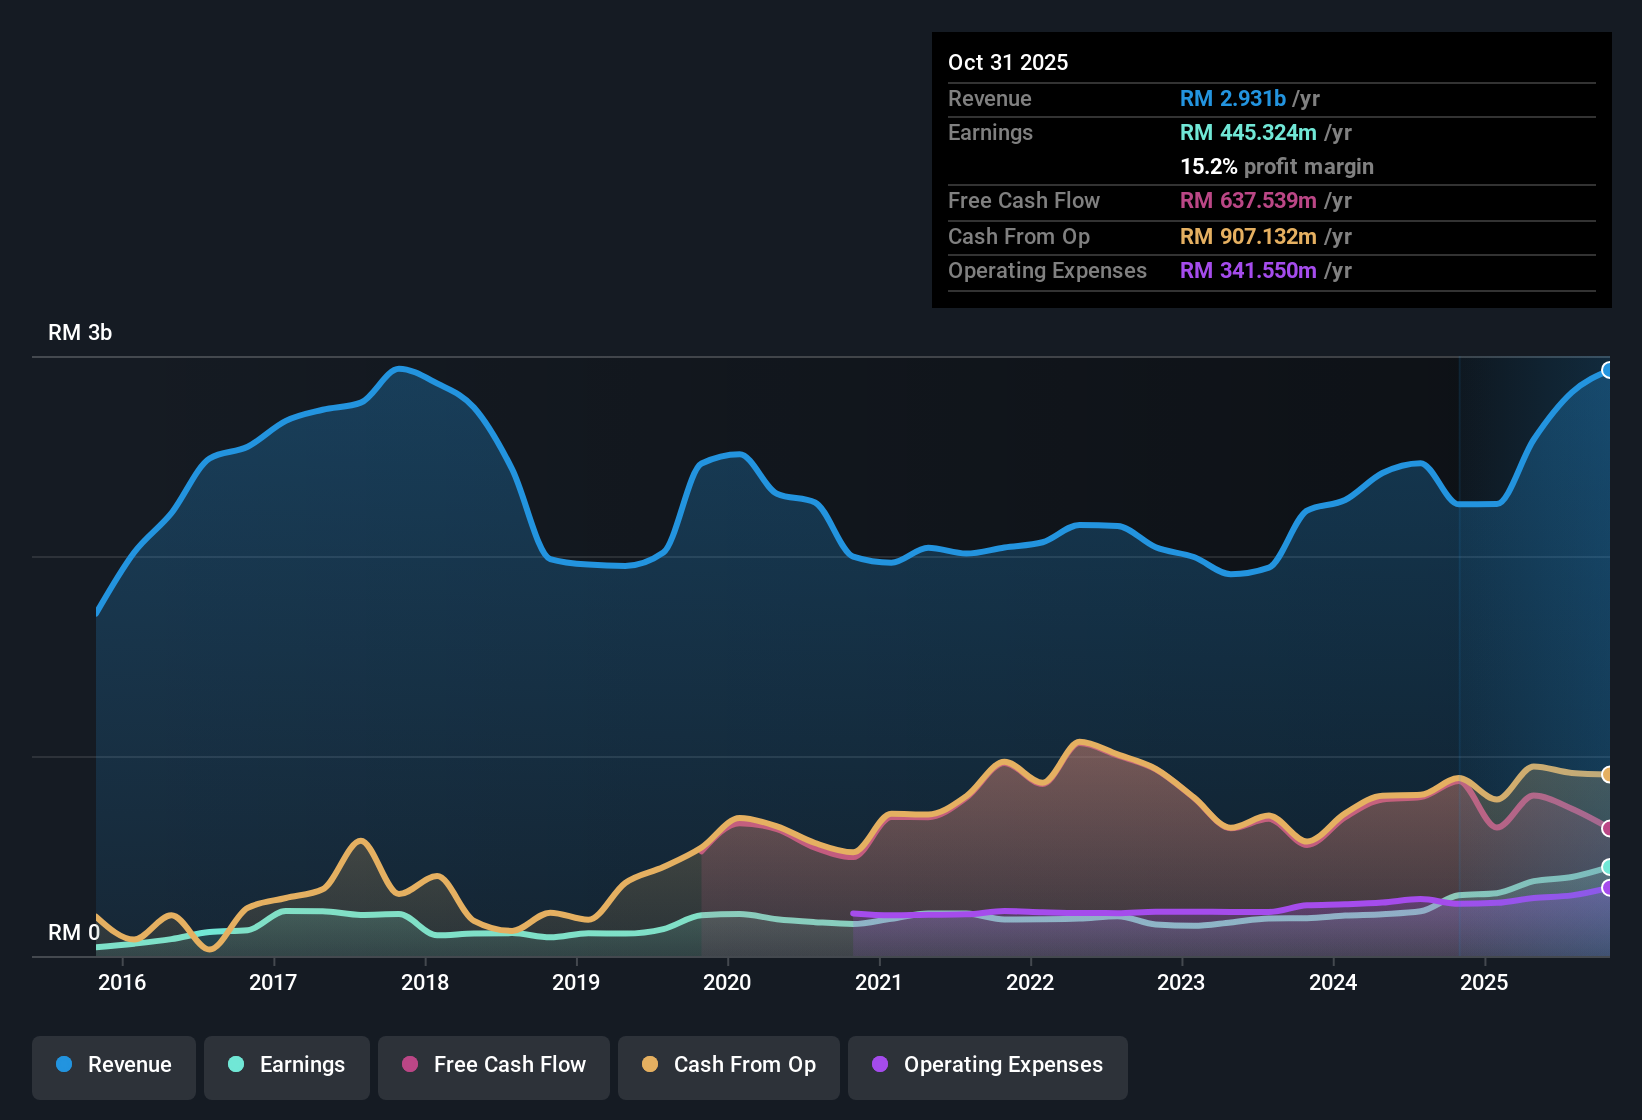The height and width of the screenshot is (1120, 1642).
Task: Click the purple Operating Expenses legend dot
Action: tap(880, 1065)
